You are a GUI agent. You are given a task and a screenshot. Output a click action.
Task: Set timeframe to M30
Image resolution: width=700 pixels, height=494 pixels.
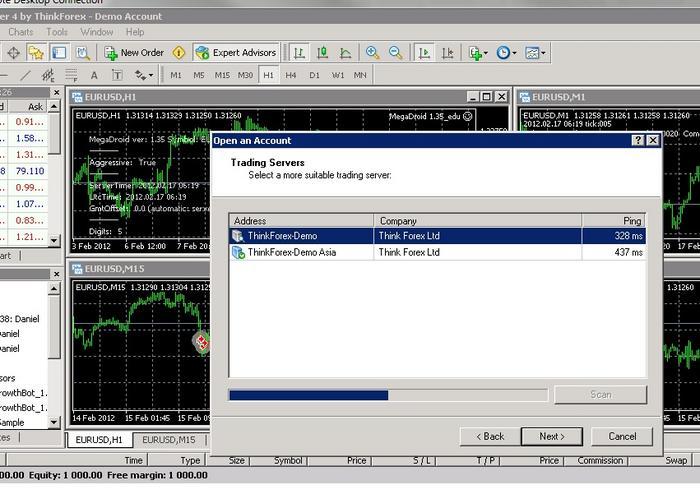pos(245,75)
